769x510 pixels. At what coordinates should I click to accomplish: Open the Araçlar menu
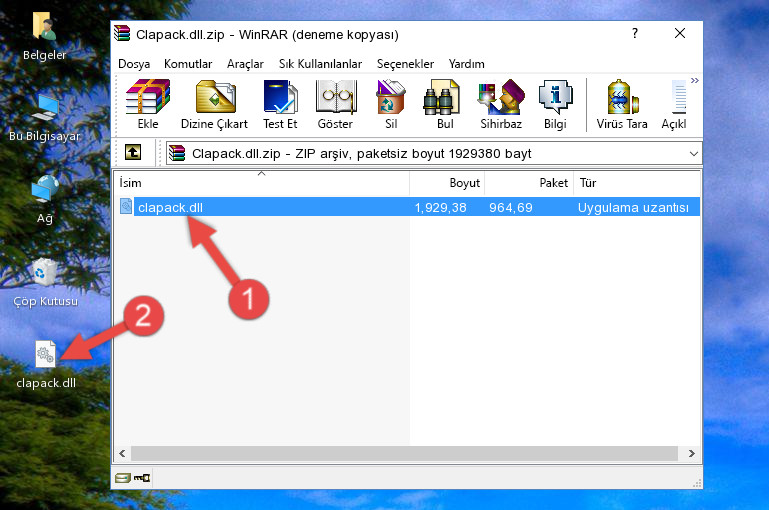click(245, 64)
